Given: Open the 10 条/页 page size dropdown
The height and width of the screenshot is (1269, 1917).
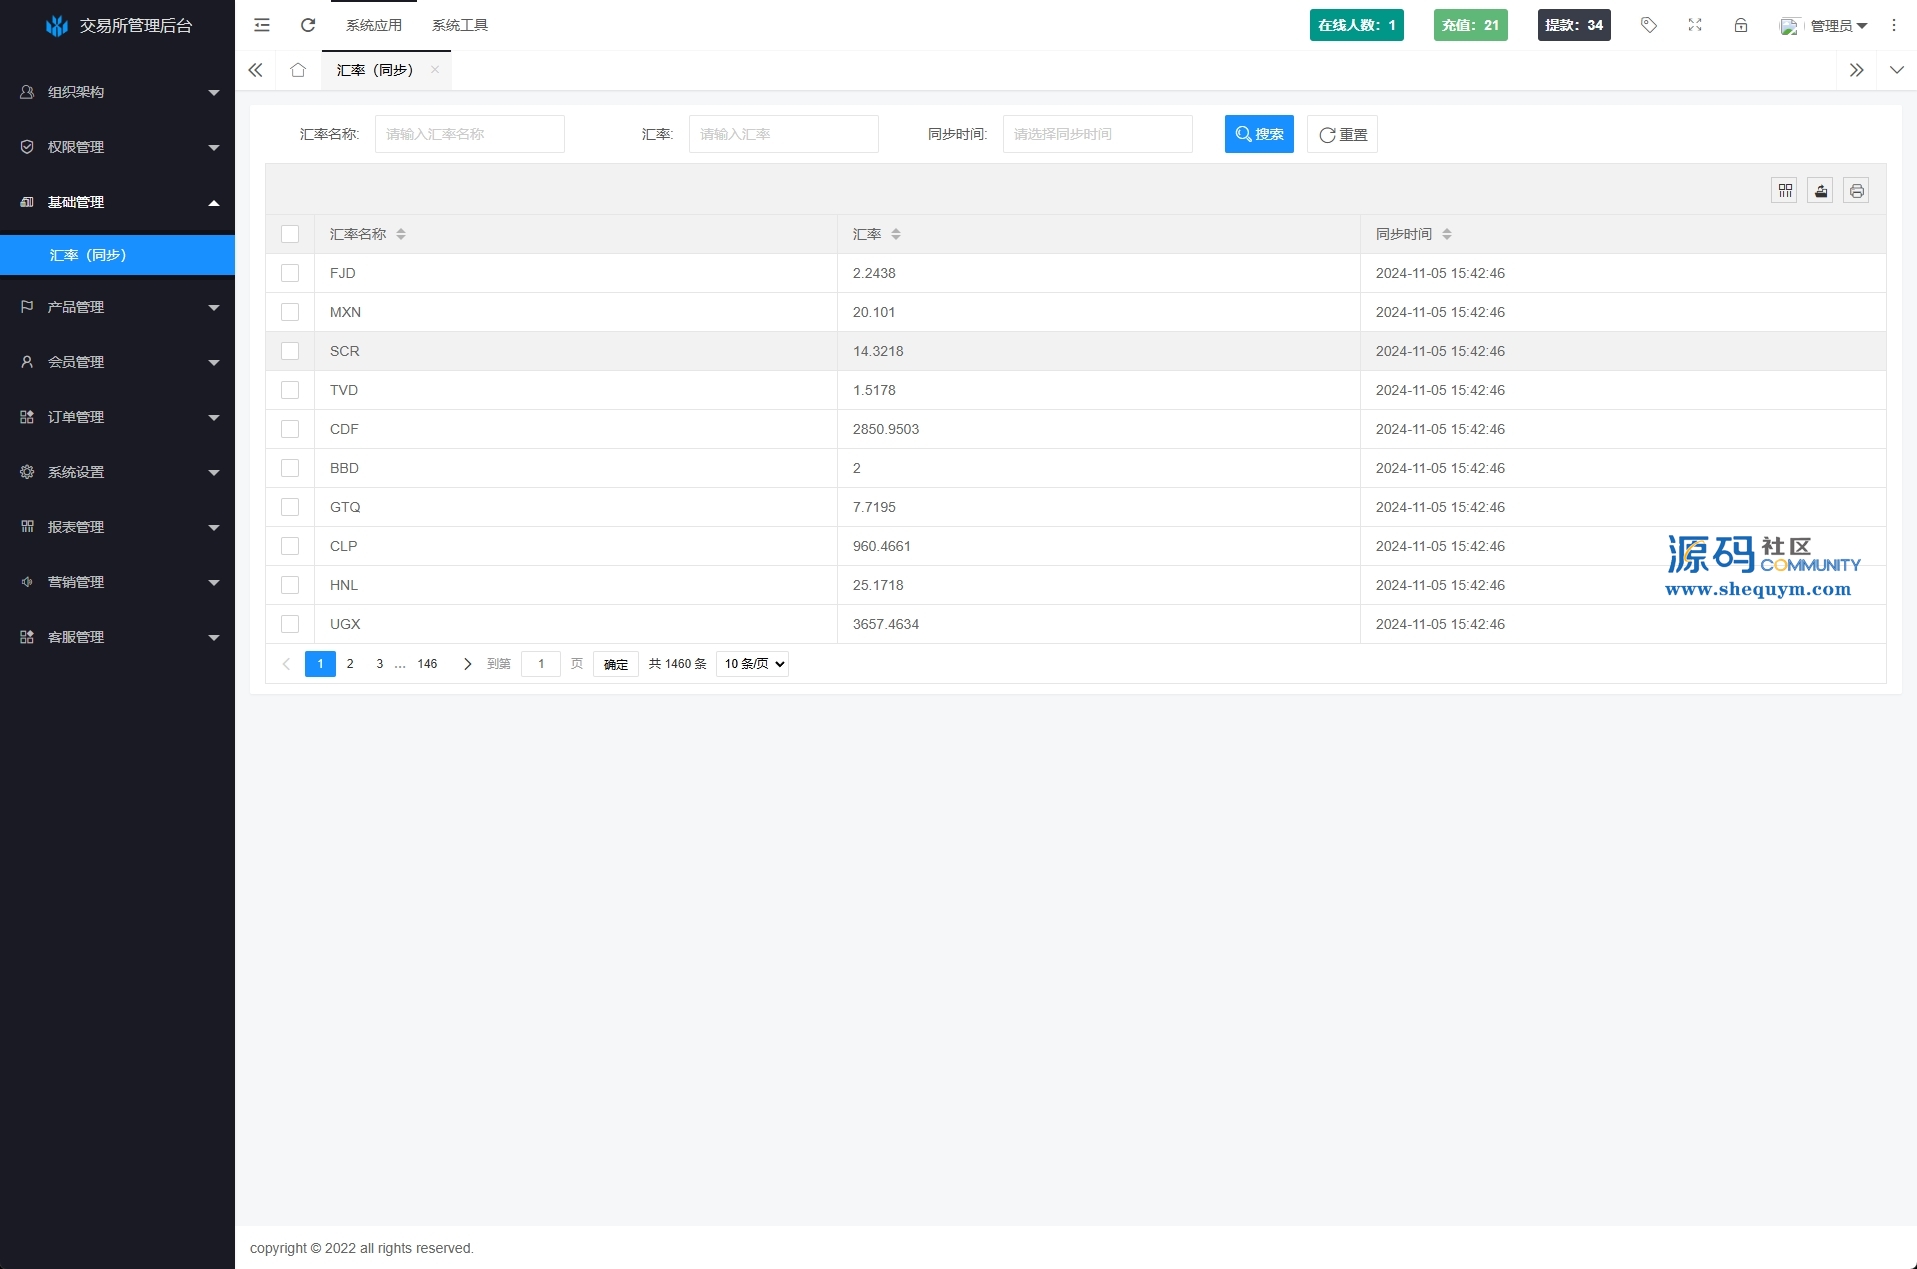Looking at the screenshot, I should 752,664.
